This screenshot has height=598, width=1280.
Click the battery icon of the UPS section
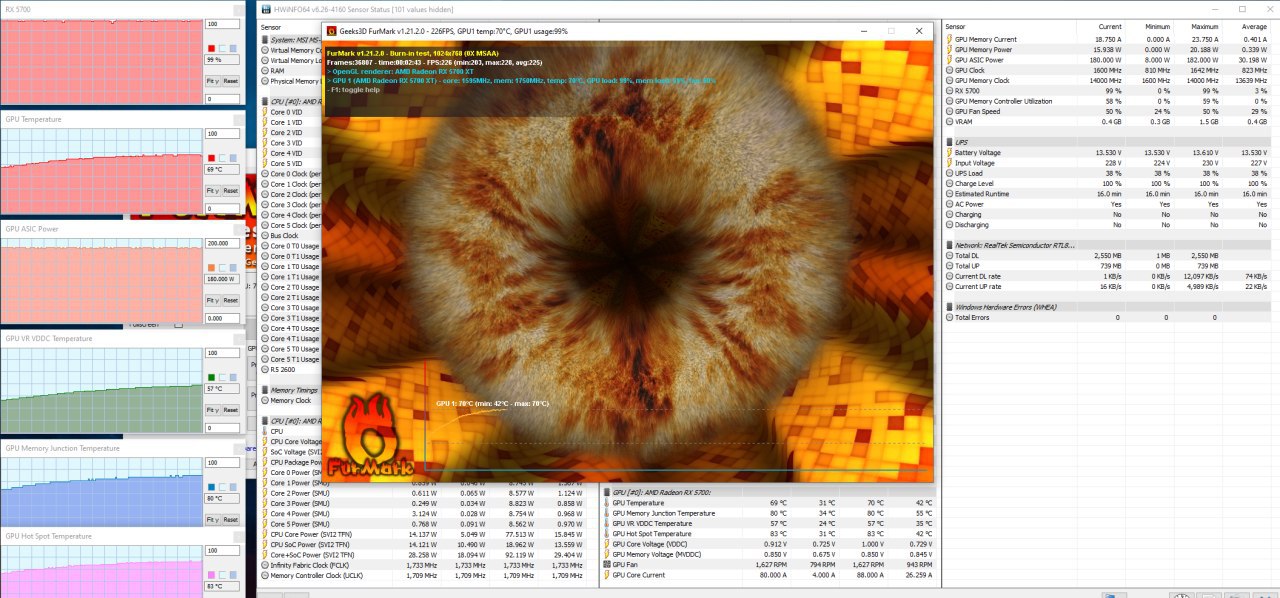click(x=949, y=142)
